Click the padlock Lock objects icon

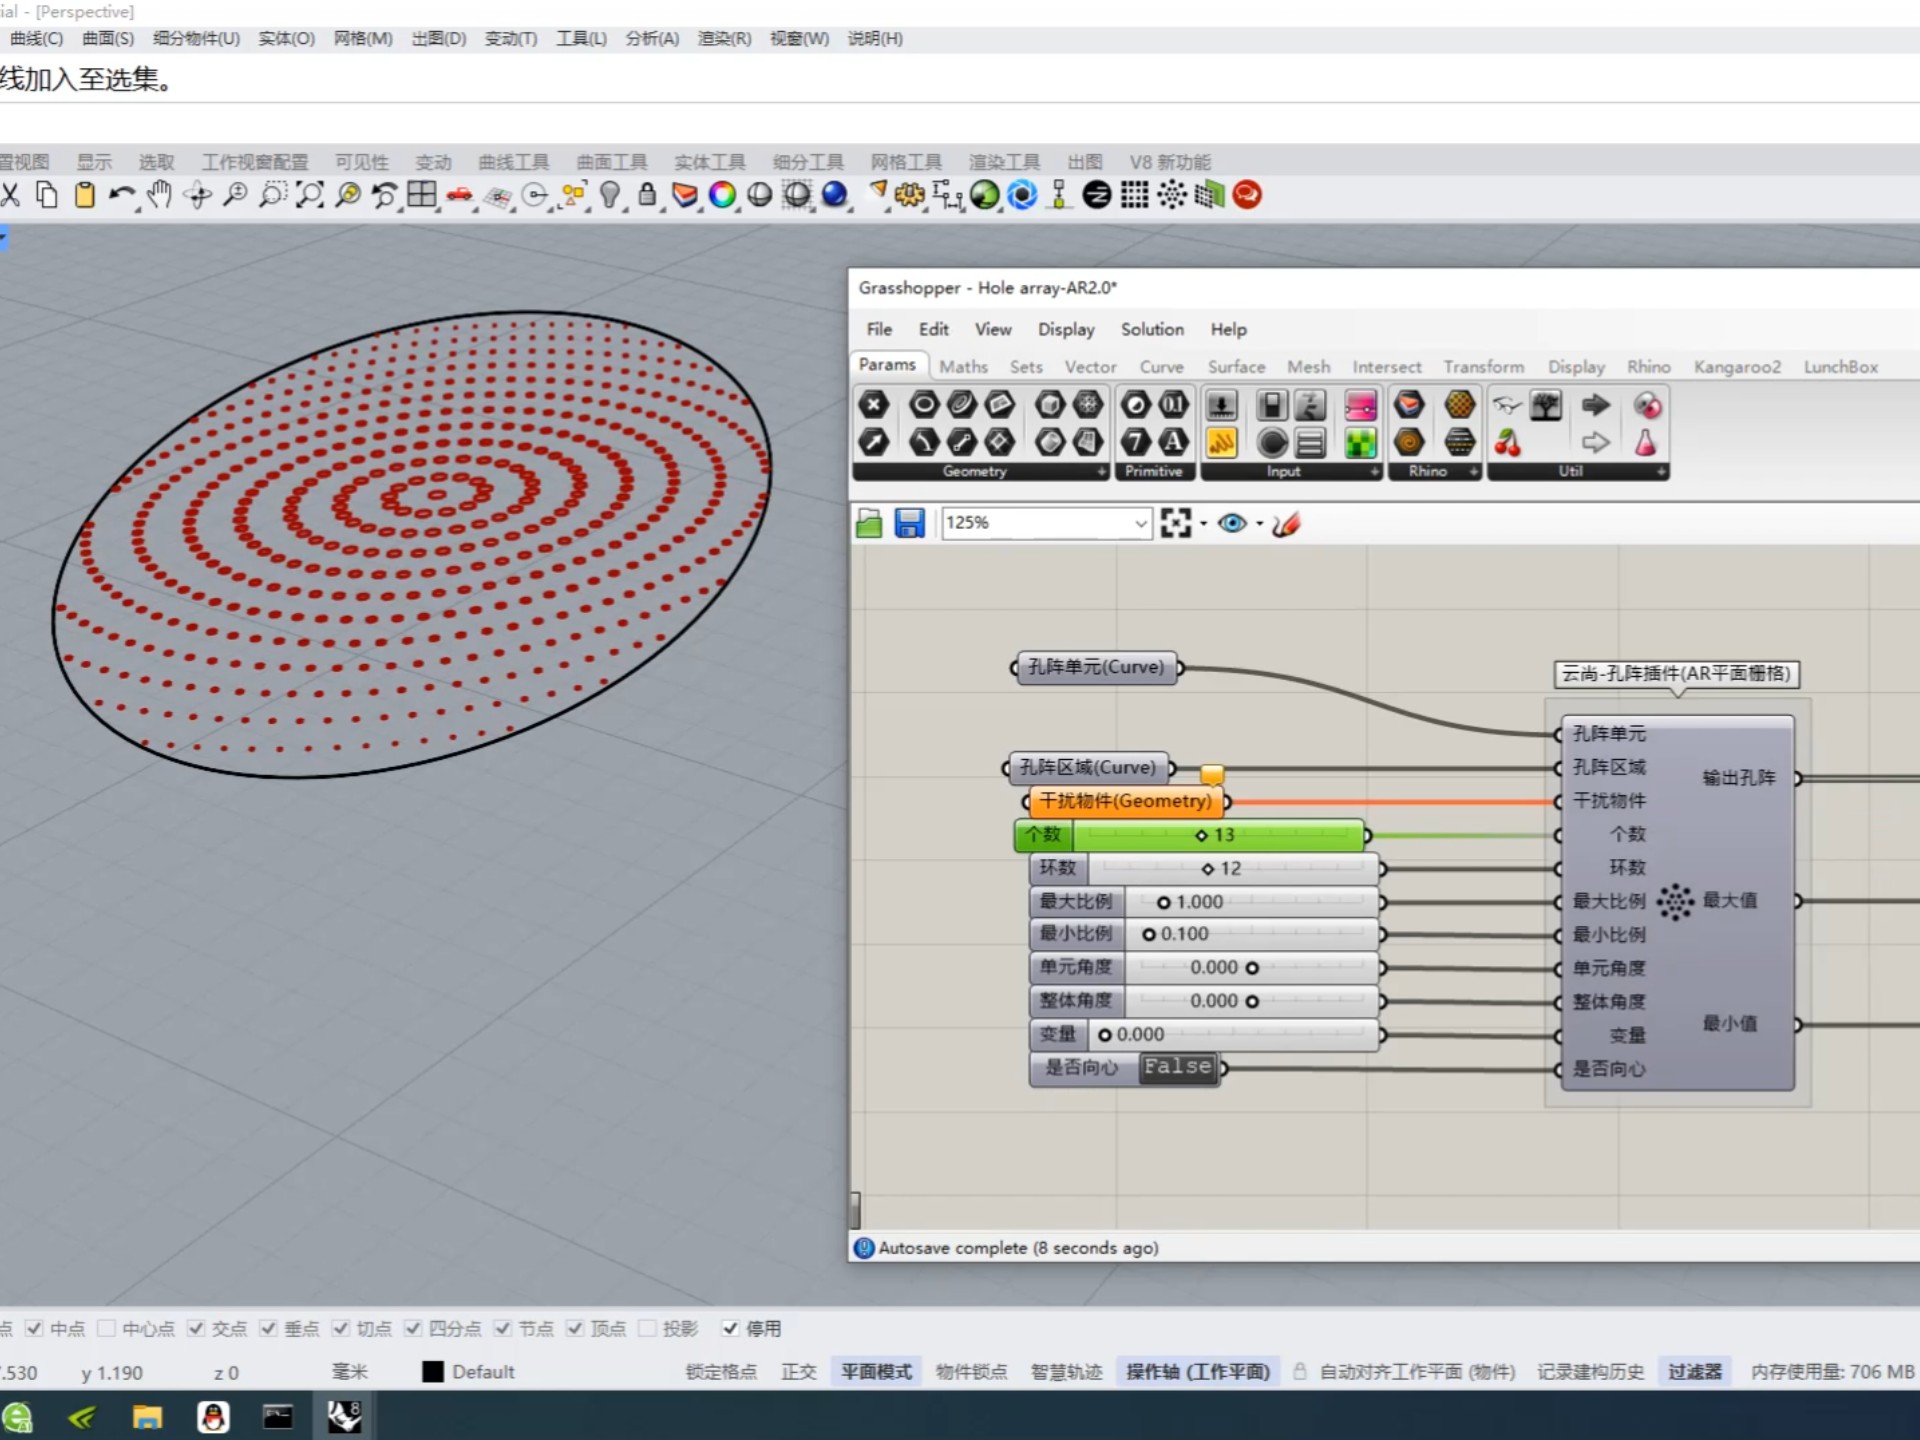(x=647, y=195)
